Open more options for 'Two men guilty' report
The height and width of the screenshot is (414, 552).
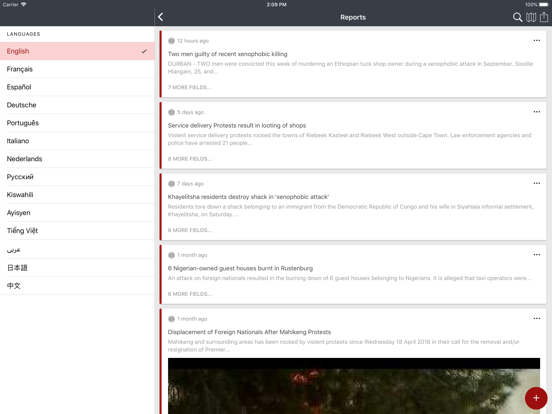tap(537, 40)
